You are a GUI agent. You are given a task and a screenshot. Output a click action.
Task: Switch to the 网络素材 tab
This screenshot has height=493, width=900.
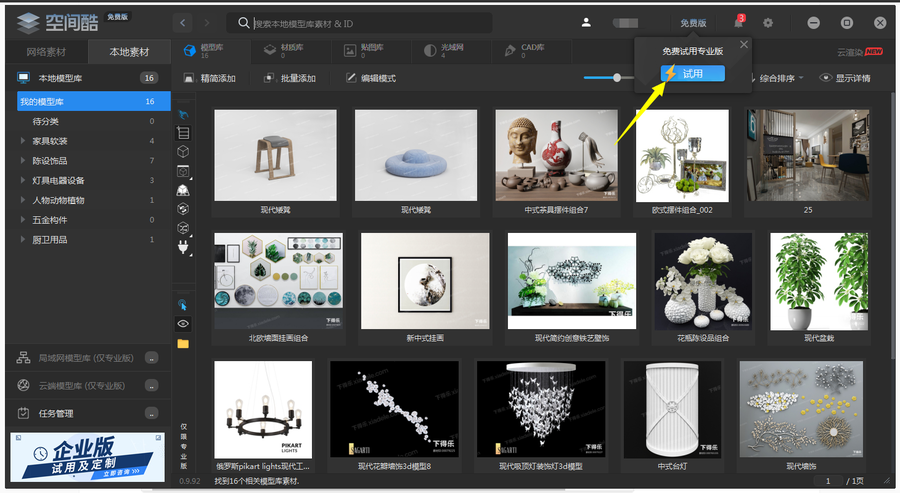tap(46, 52)
